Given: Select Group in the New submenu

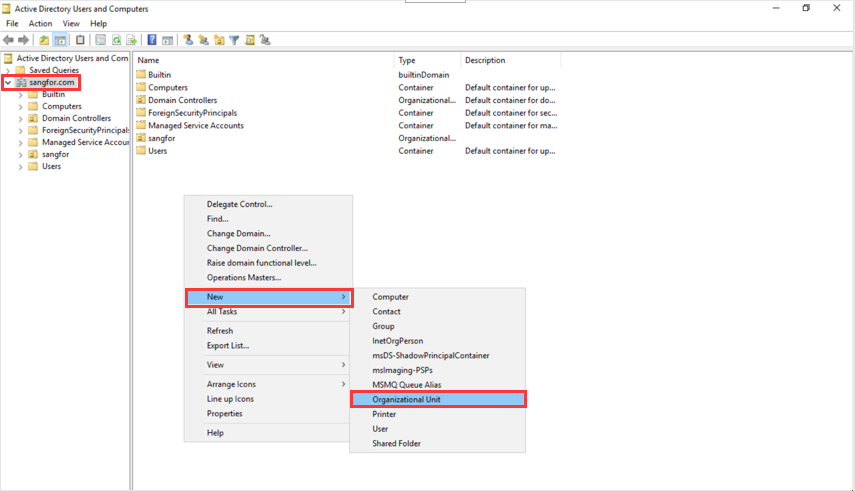Looking at the screenshot, I should pos(383,326).
